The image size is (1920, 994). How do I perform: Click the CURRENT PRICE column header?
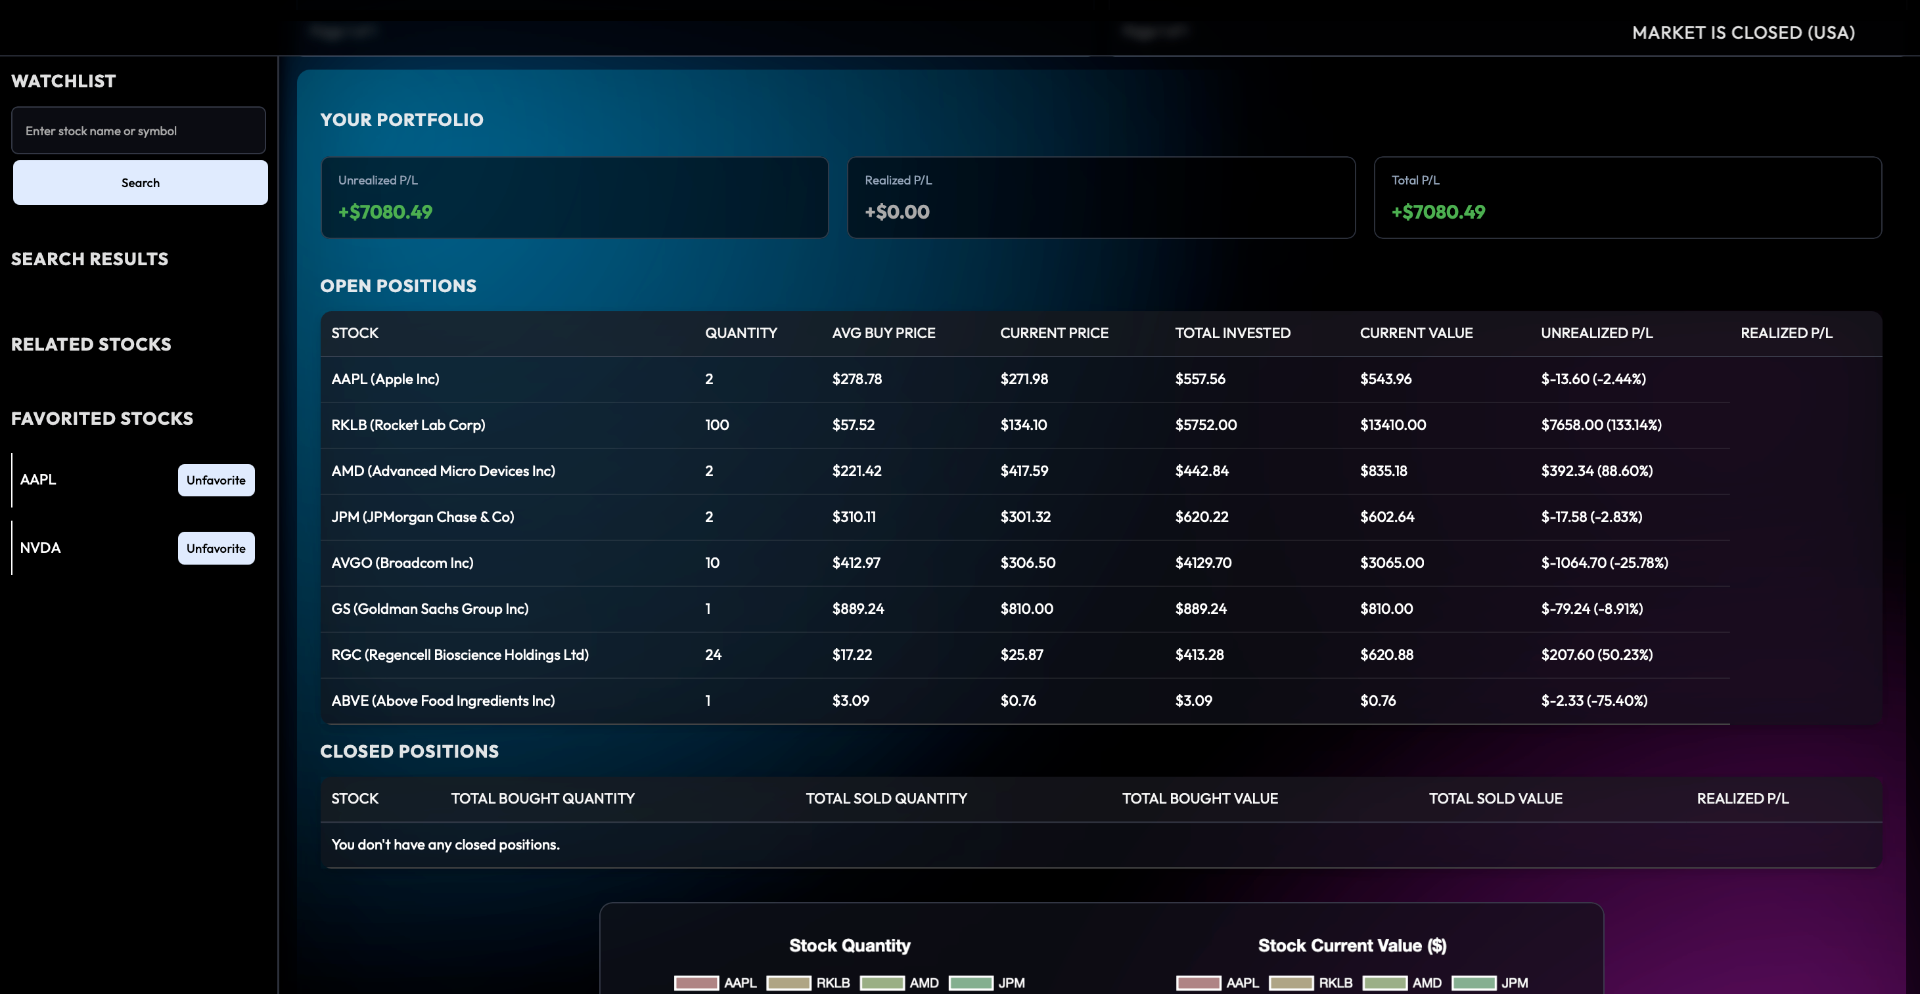point(1054,333)
